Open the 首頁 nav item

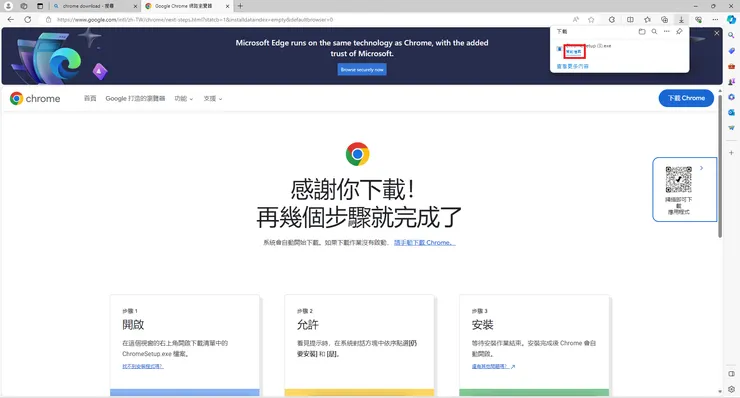pos(90,98)
